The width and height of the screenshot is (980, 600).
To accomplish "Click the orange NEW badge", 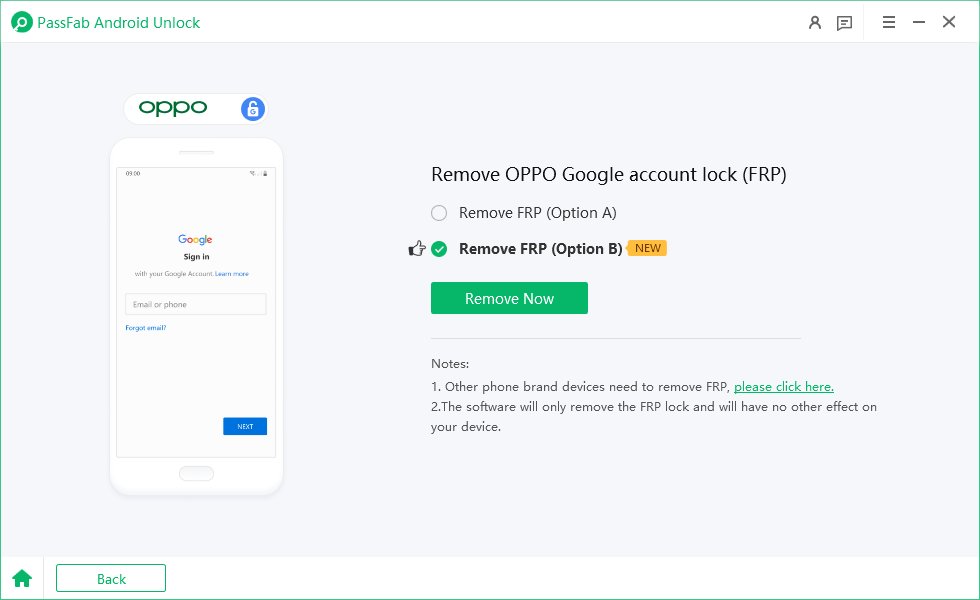I will click(x=646, y=247).
